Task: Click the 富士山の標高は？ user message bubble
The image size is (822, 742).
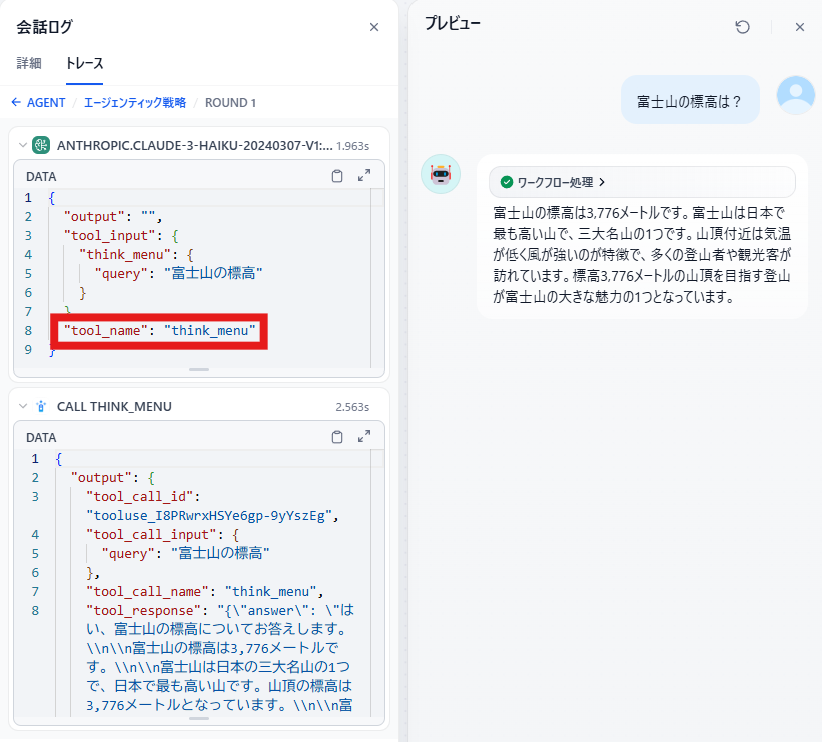Action: click(689, 101)
